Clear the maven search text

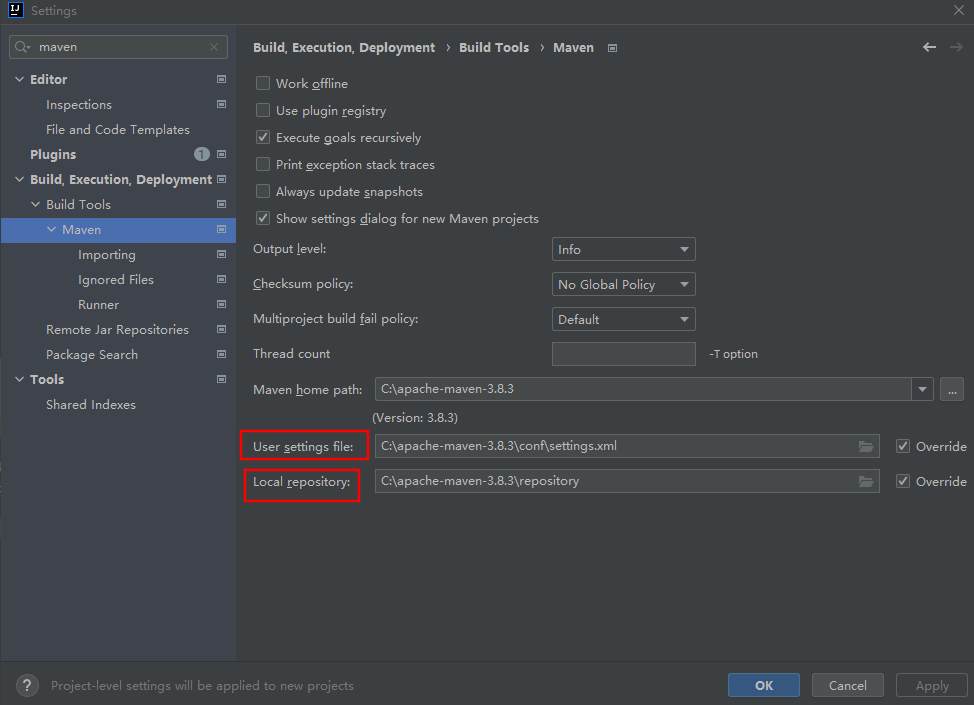(x=214, y=47)
